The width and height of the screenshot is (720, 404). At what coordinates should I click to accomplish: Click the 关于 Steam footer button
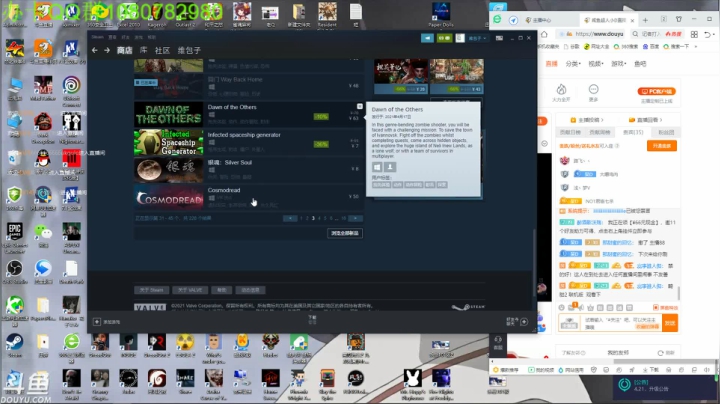(x=152, y=290)
